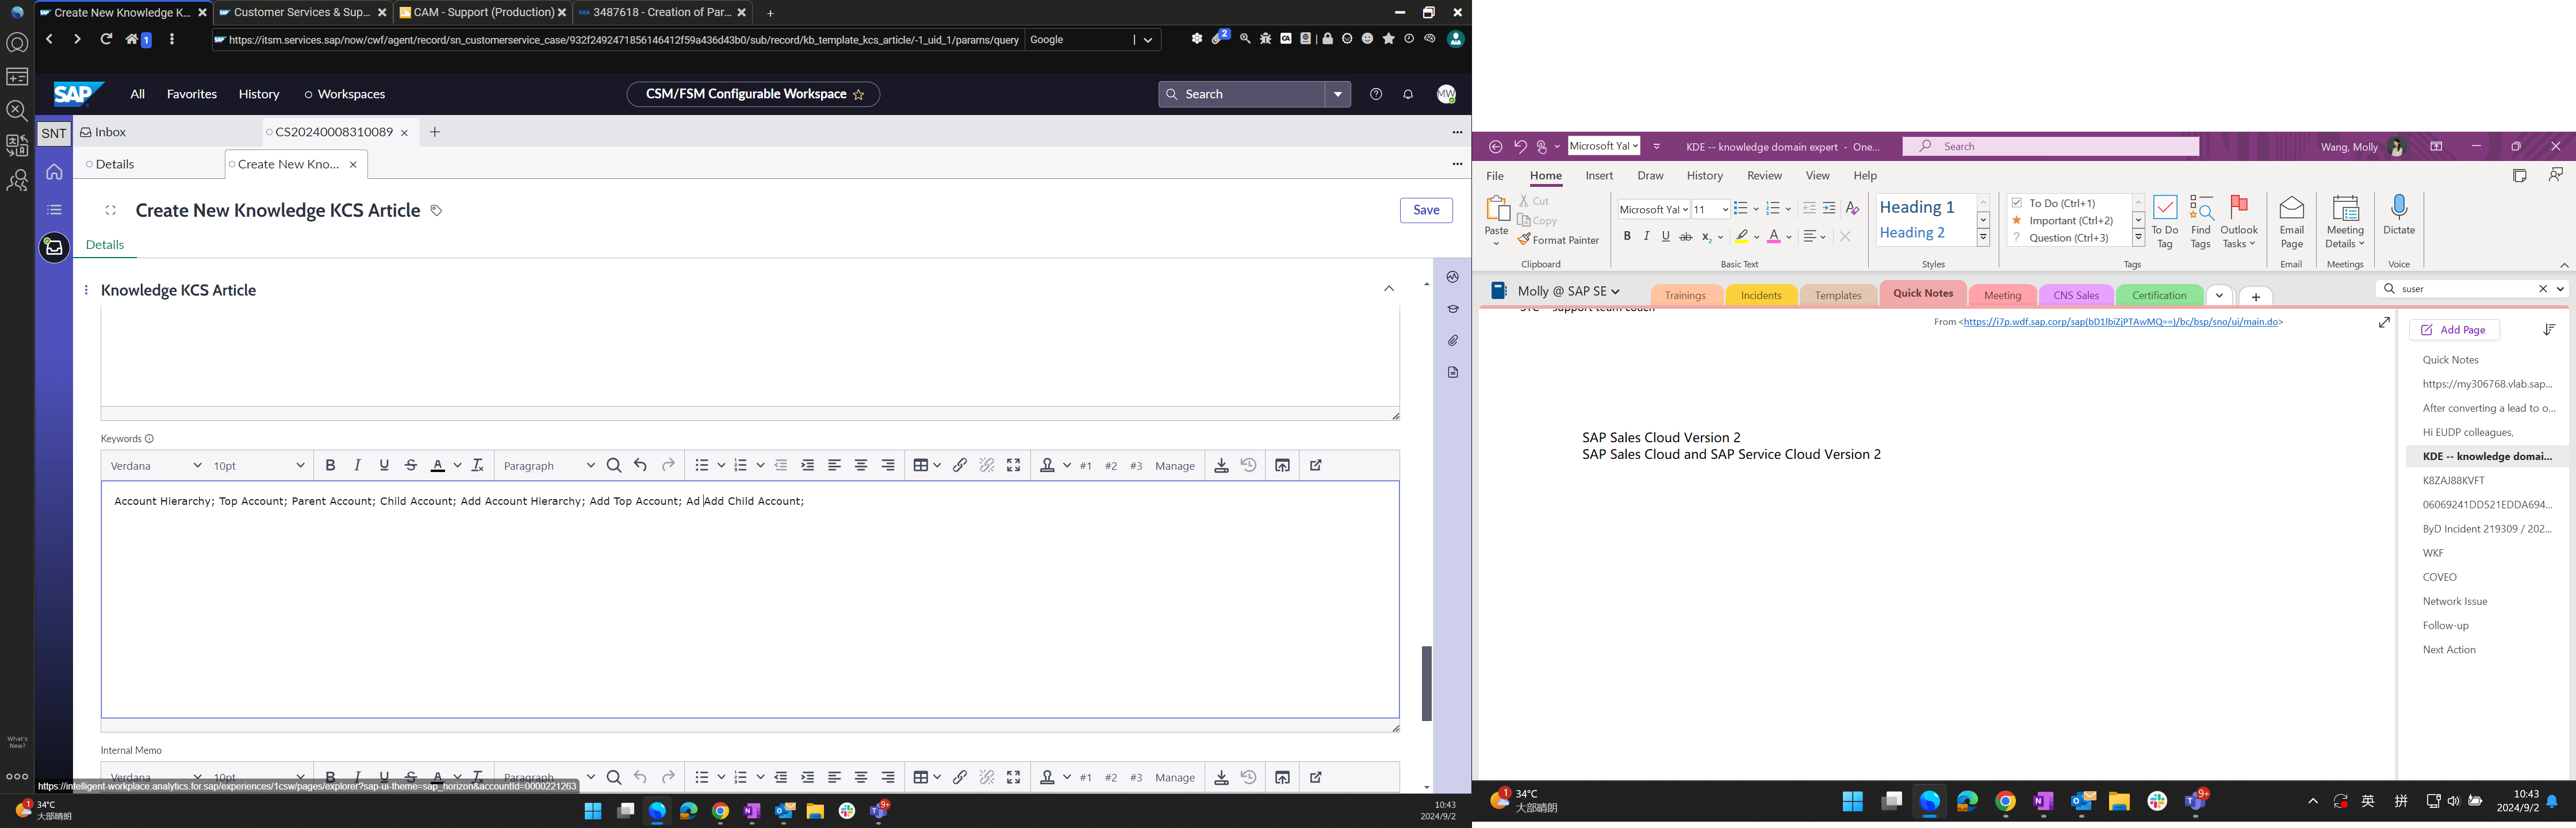This screenshot has width=2576, height=828.
Task: Open History menu in SAP header
Action: (x=259, y=94)
